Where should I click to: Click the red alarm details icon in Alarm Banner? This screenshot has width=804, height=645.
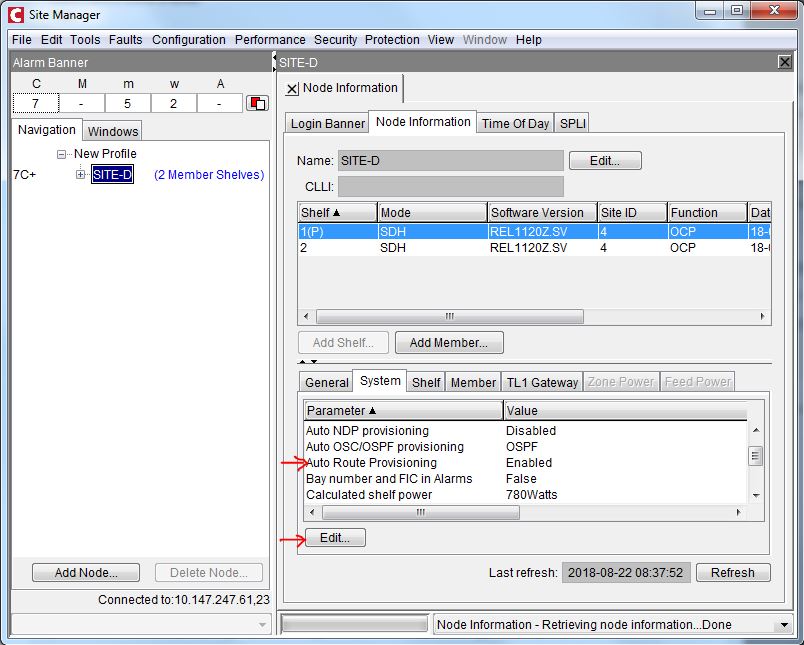coord(257,103)
